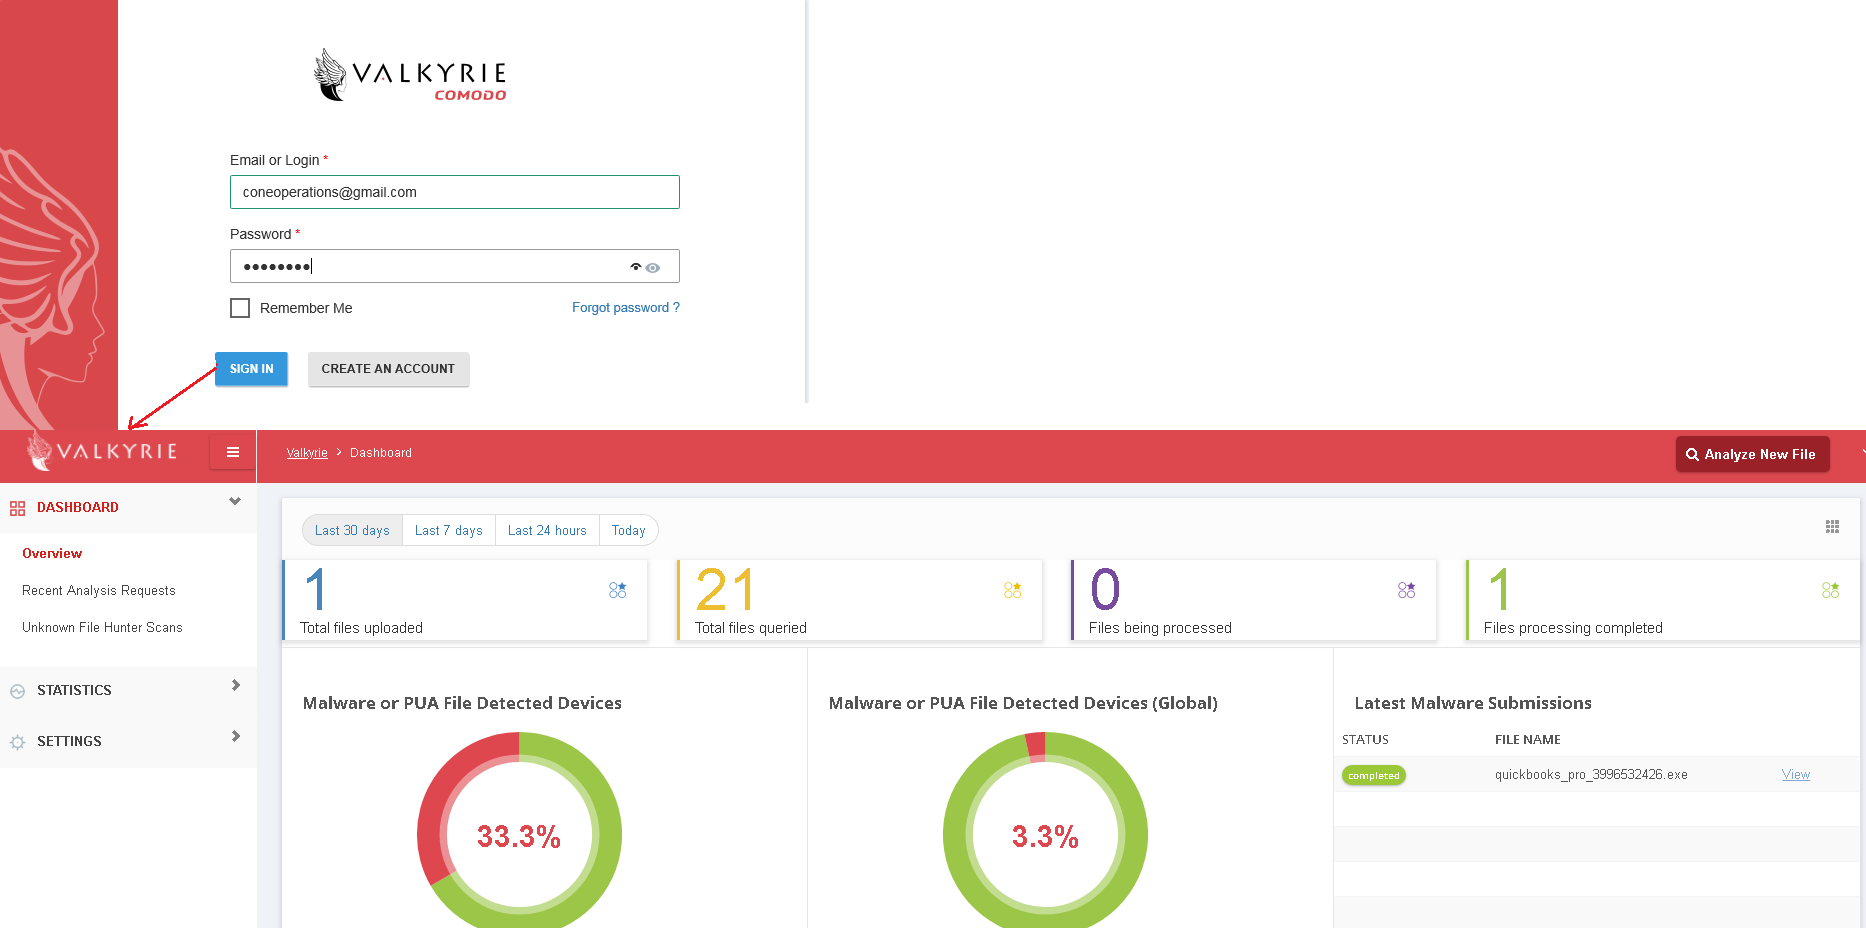Viewport: 1866px width, 928px height.
Task: Click the 3.3% global donut chart
Action: point(1045,832)
